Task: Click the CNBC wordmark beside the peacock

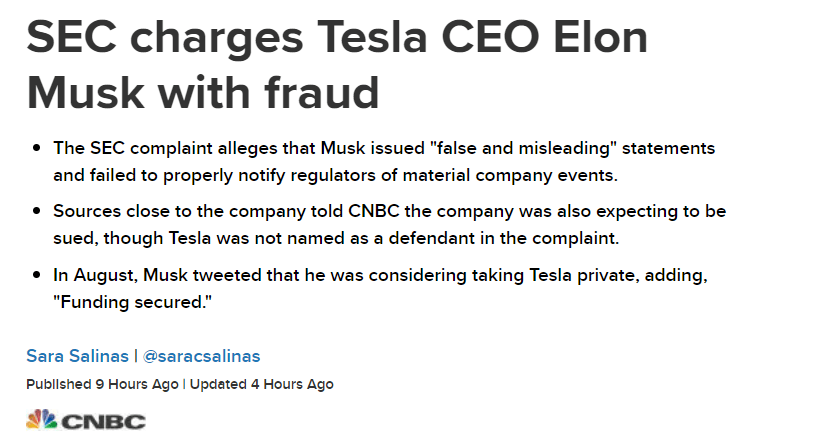Action: pos(103,422)
